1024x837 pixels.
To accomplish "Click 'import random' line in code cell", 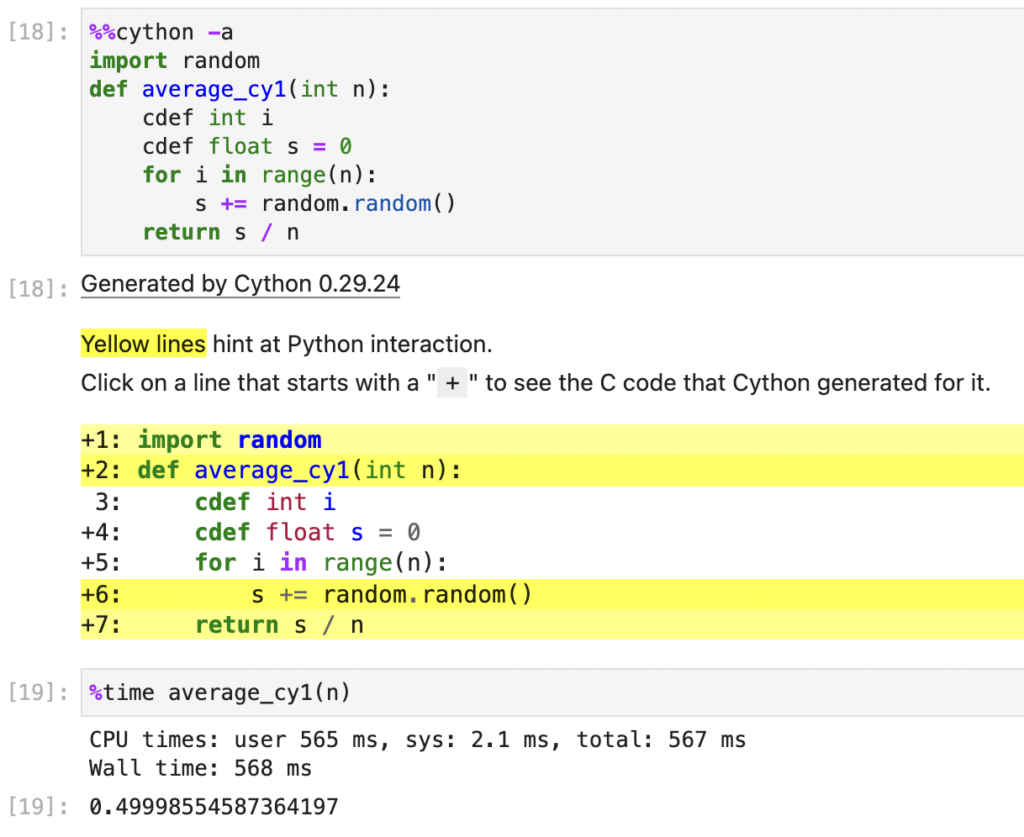I will 174,61.
